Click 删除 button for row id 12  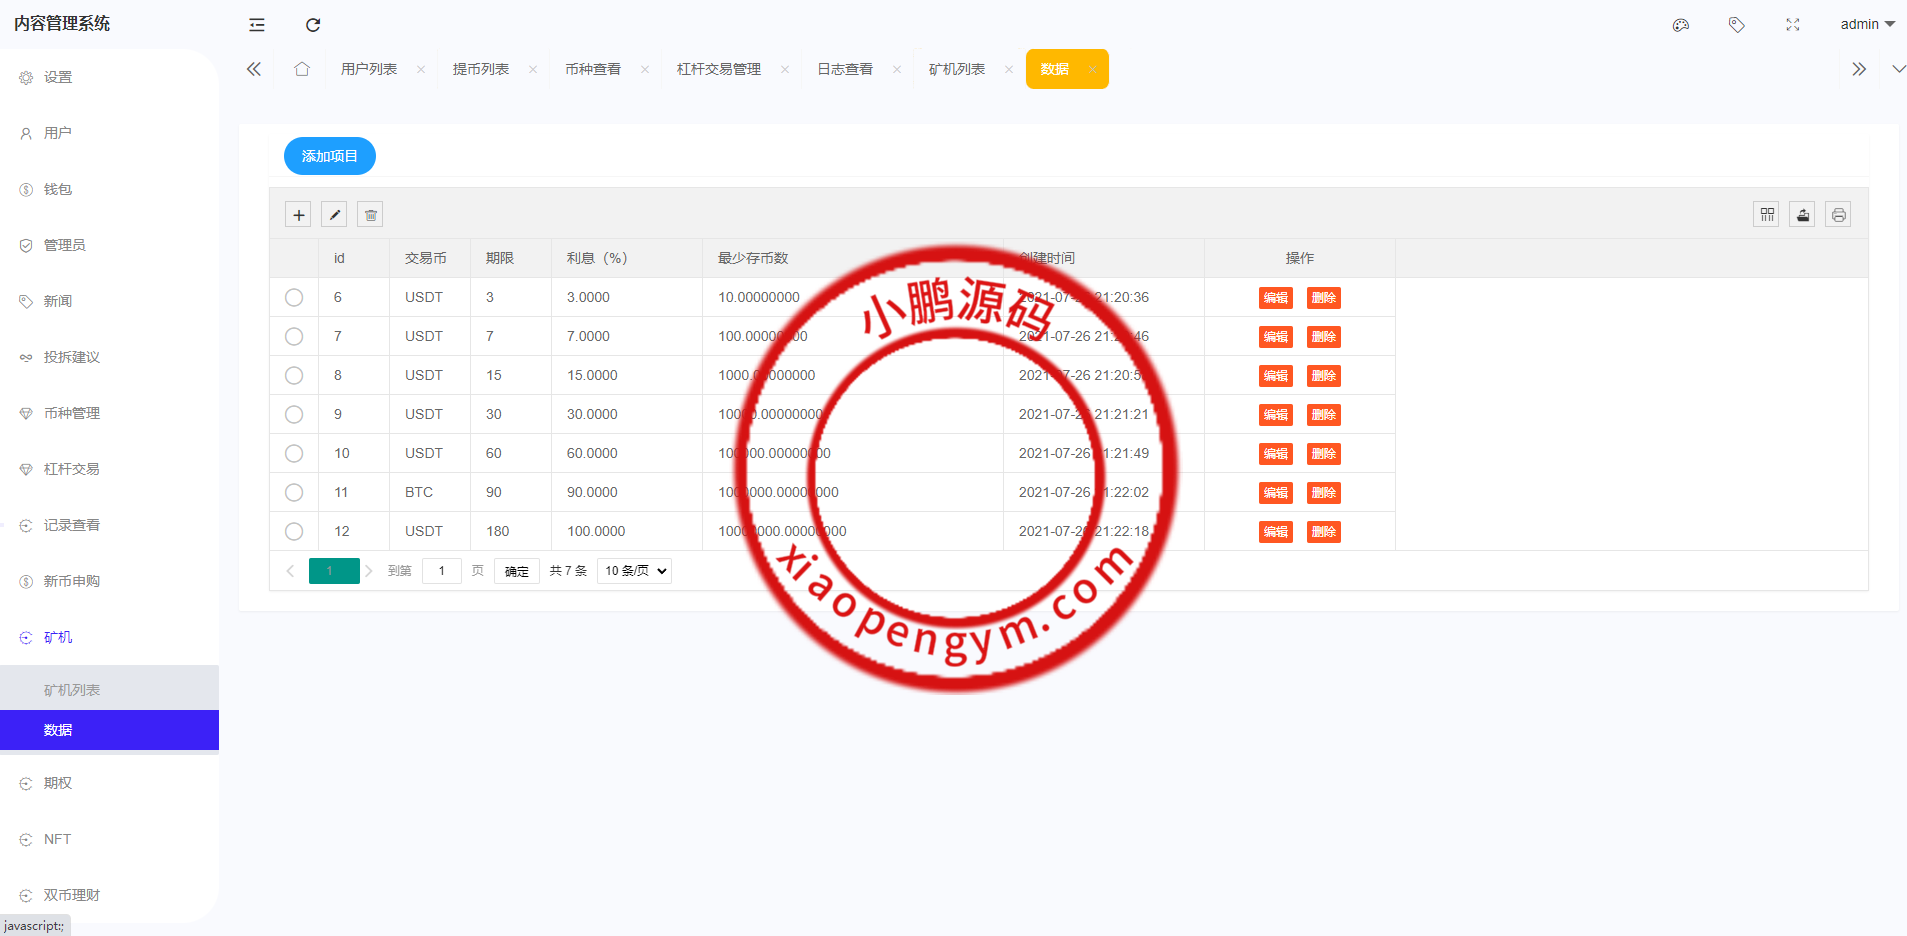tap(1323, 532)
